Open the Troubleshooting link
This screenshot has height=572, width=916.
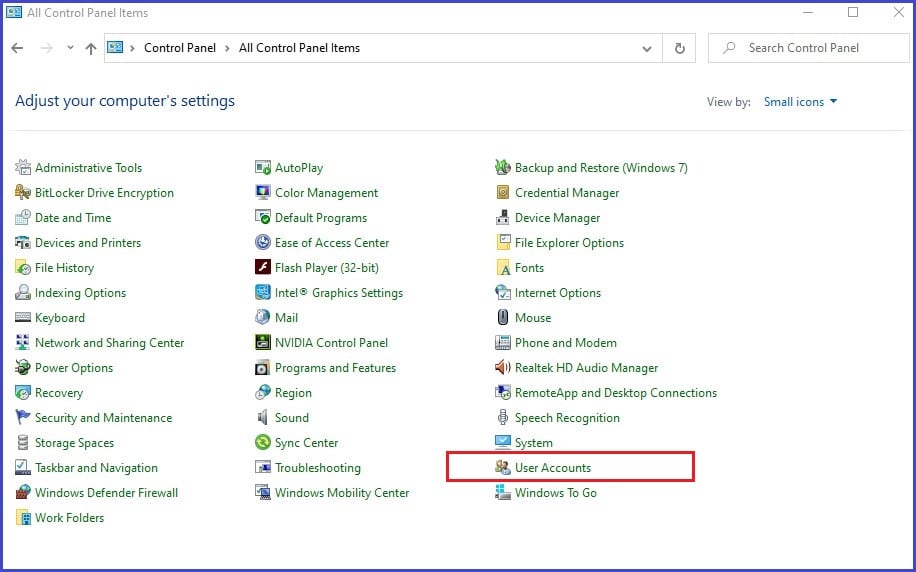[x=318, y=468]
